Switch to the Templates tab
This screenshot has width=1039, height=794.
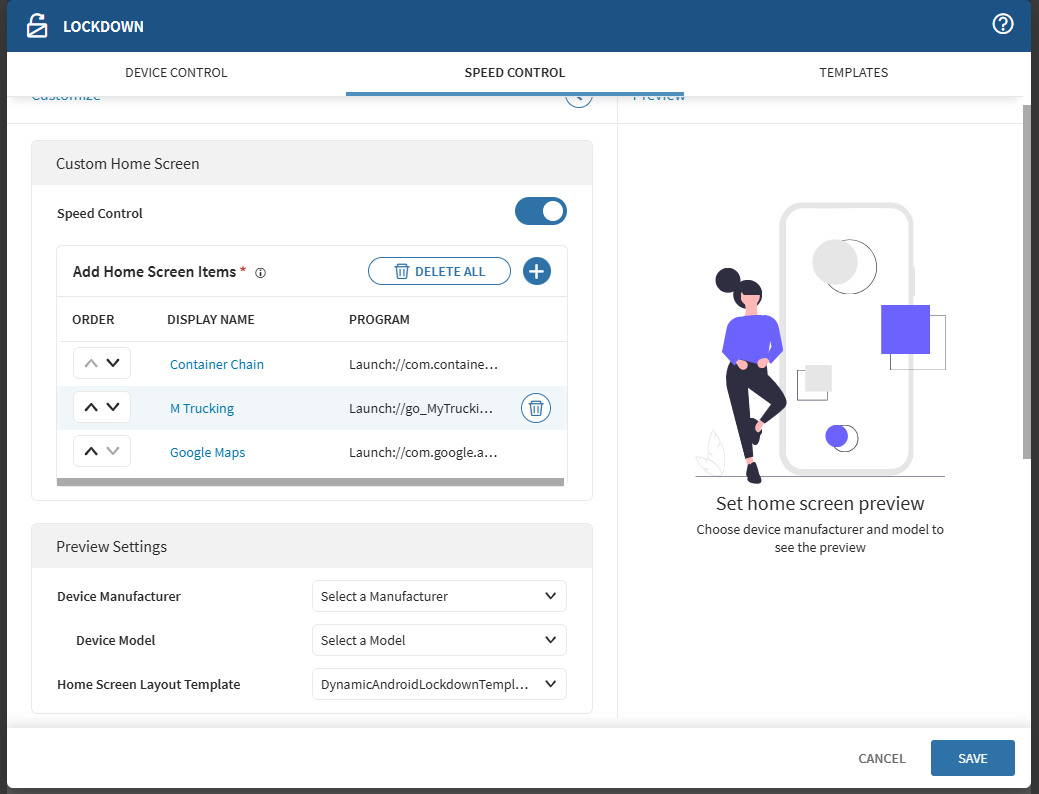853,73
